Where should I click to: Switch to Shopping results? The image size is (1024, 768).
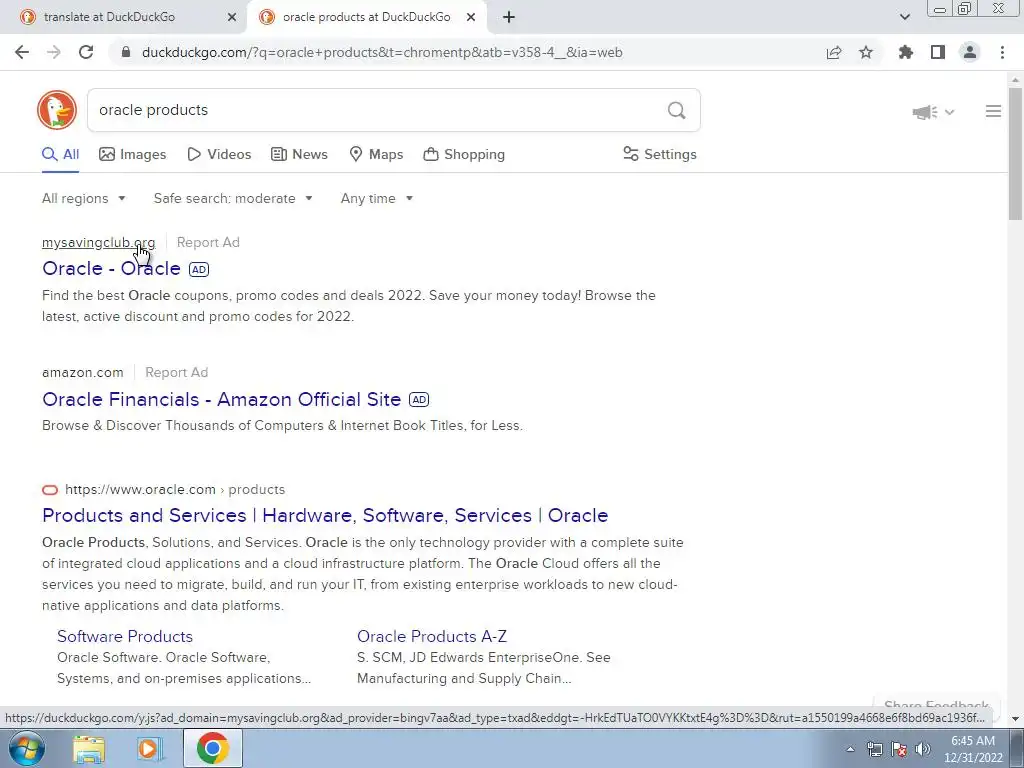(x=464, y=155)
